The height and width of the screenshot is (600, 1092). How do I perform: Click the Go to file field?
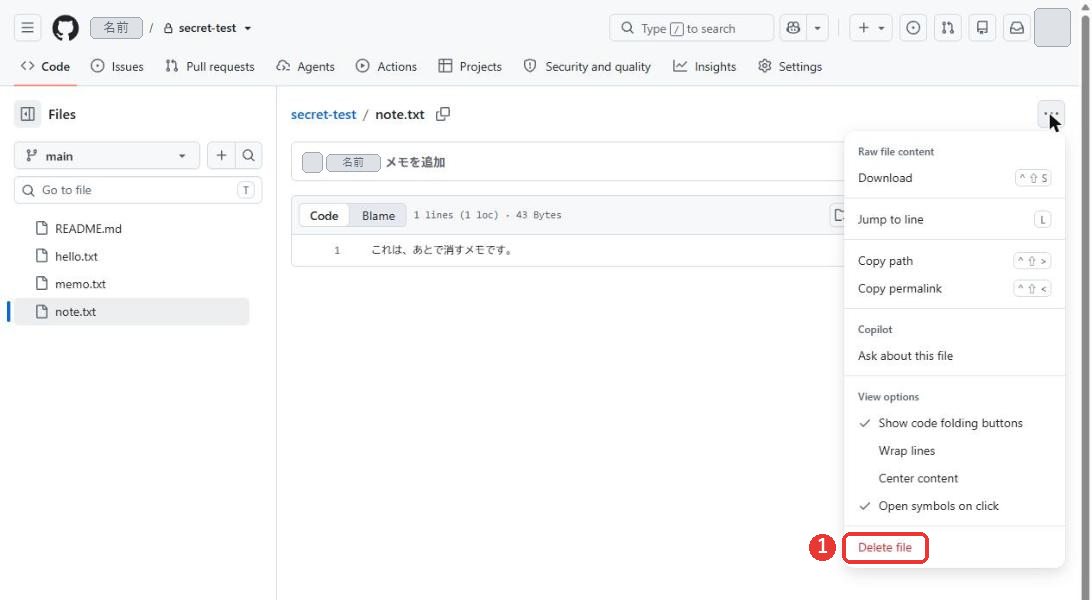138,190
